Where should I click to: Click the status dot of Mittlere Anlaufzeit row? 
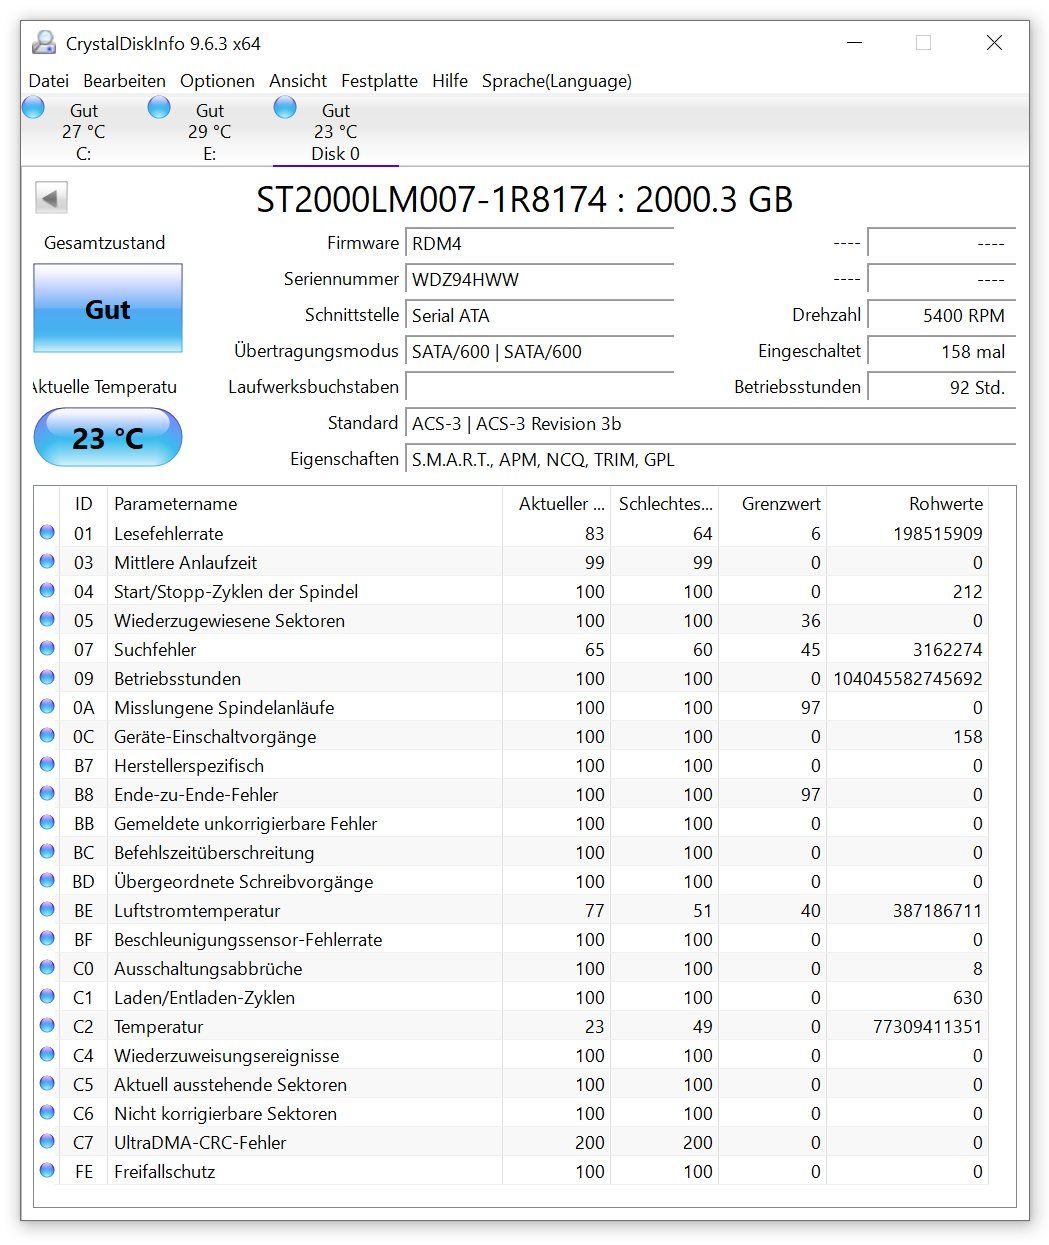click(47, 562)
